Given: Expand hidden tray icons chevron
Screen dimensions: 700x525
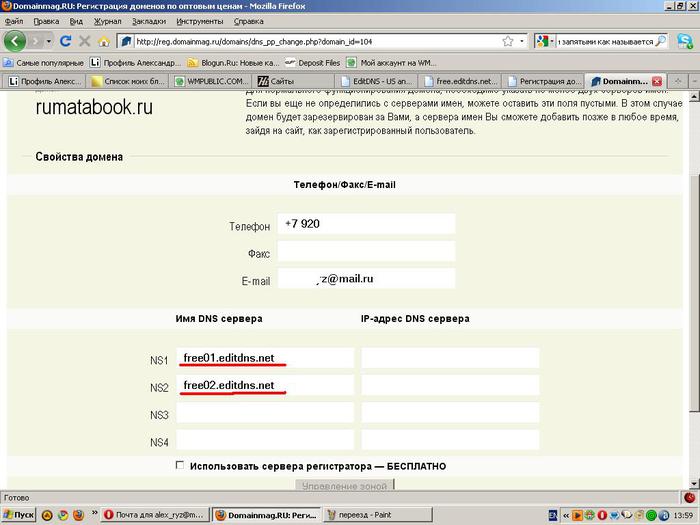Looking at the screenshot, I should (x=566, y=515).
